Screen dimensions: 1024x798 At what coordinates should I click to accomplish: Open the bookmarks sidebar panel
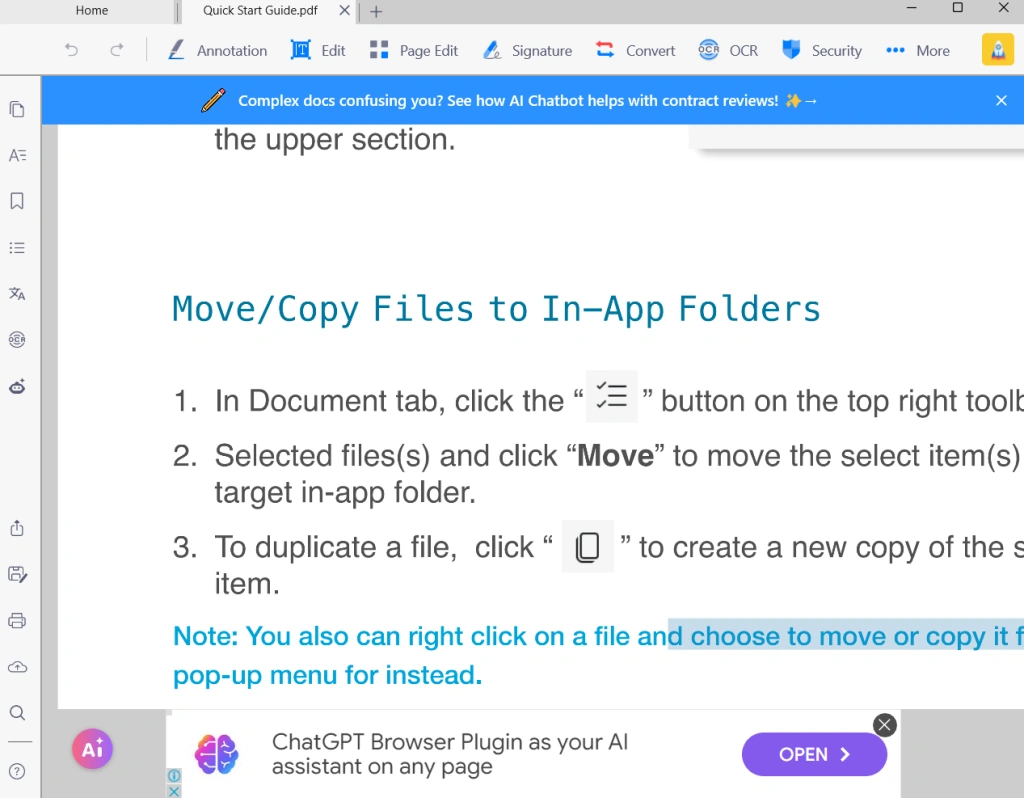pyautogui.click(x=17, y=201)
